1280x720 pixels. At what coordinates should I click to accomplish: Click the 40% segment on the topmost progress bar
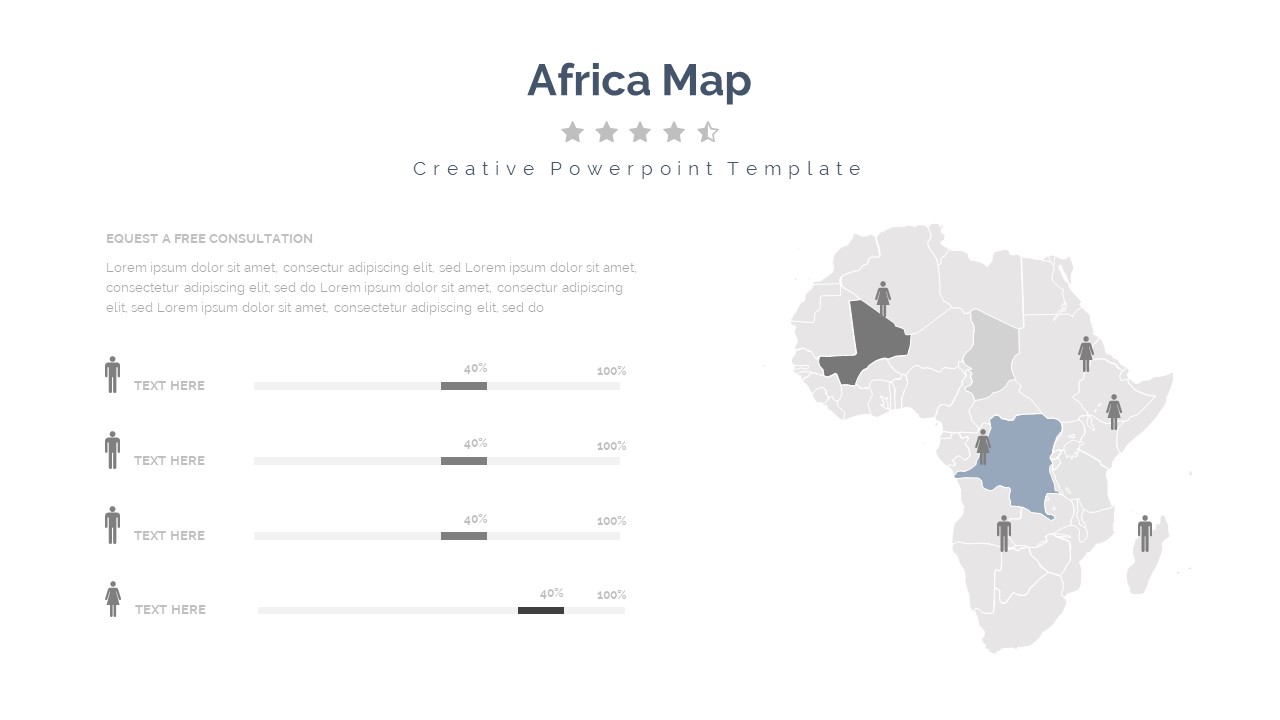[464, 386]
